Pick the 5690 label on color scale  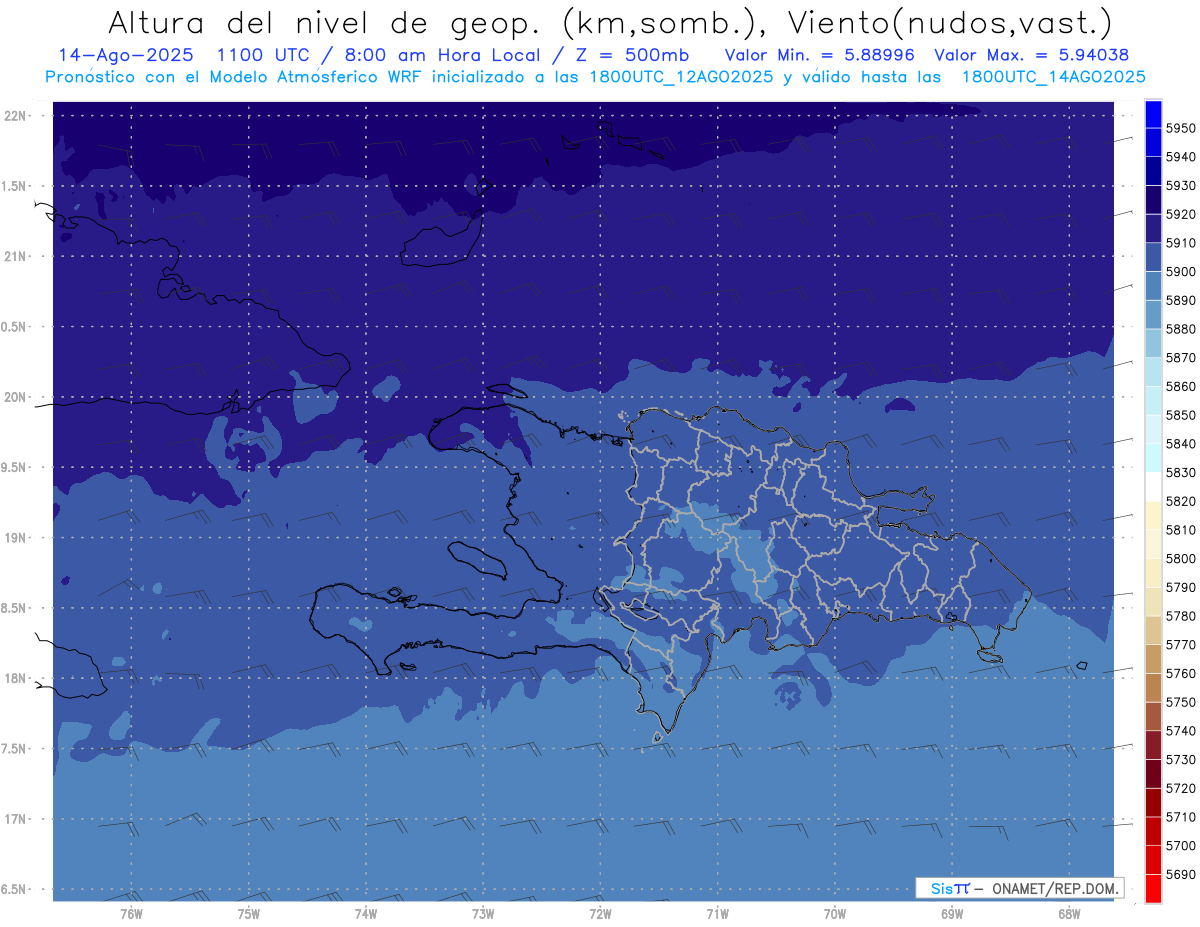click(x=1180, y=874)
